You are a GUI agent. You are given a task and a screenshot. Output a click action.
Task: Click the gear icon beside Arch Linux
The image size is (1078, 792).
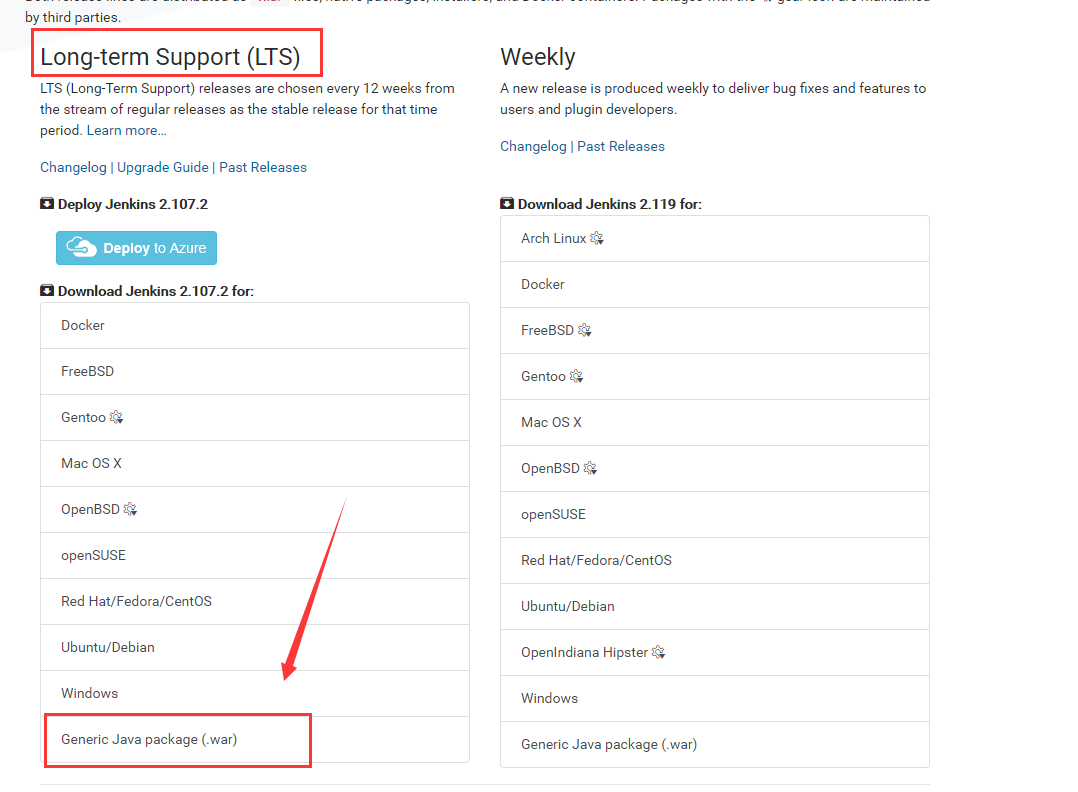tap(597, 239)
